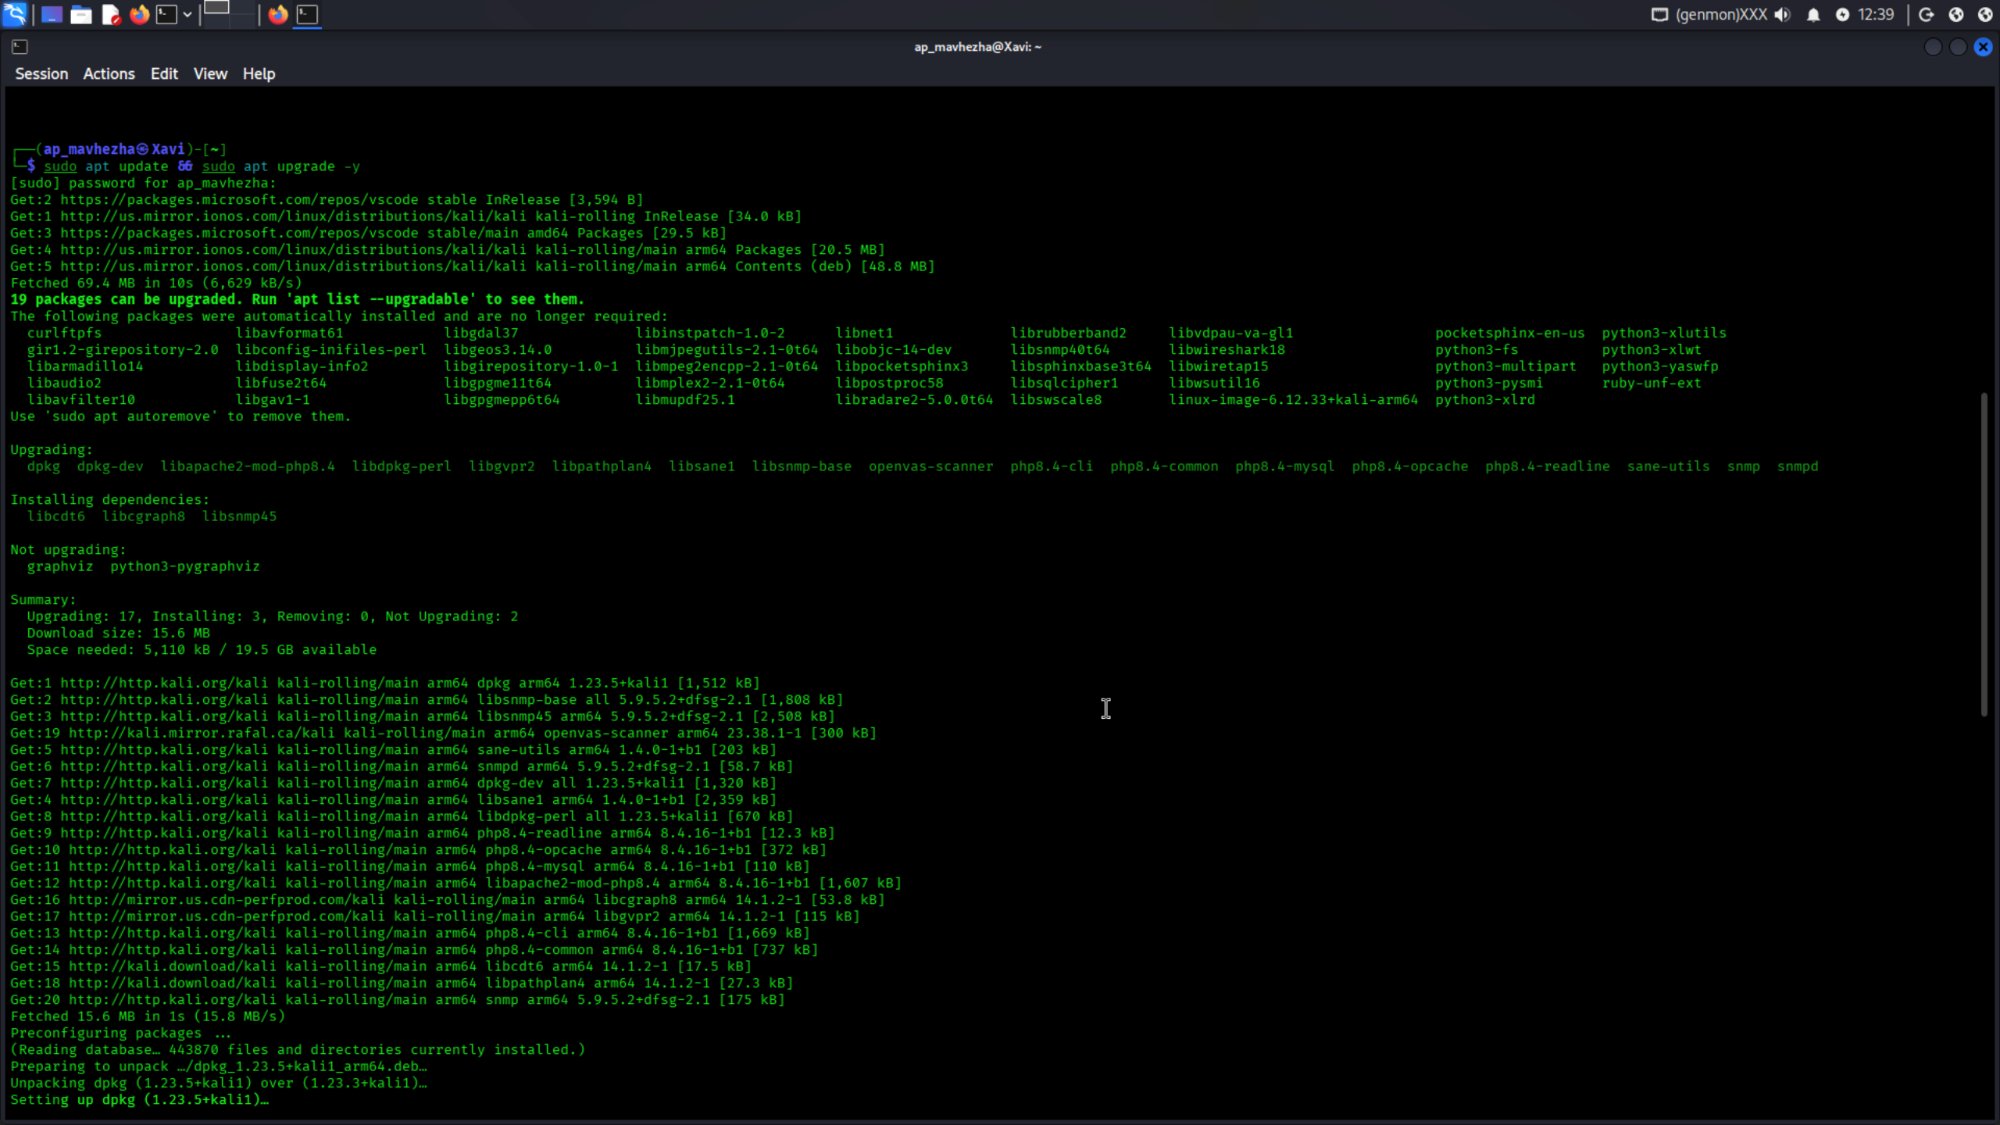Screen dimensions: 2000x1125
Task: Click 'Preconfiguring packages ...' line
Action: pos(121,1033)
